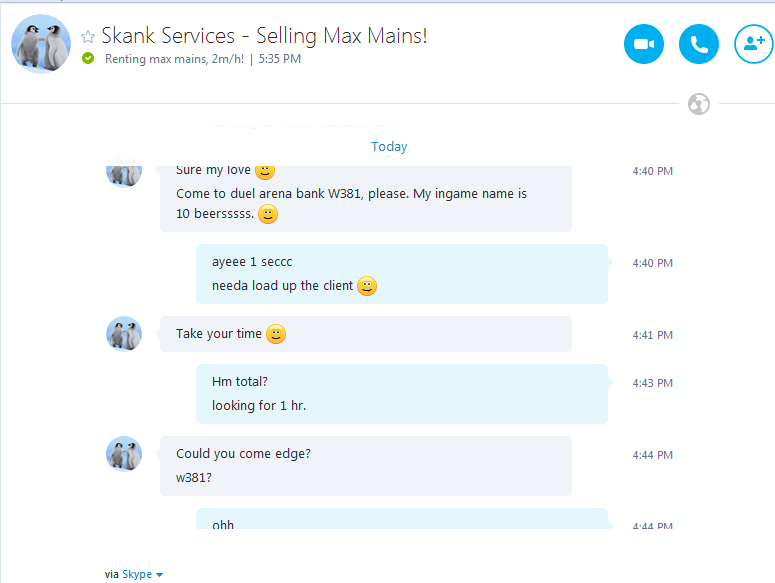The image size is (775, 583).
Task: Click the 'w381?' message text
Action: pos(194,476)
